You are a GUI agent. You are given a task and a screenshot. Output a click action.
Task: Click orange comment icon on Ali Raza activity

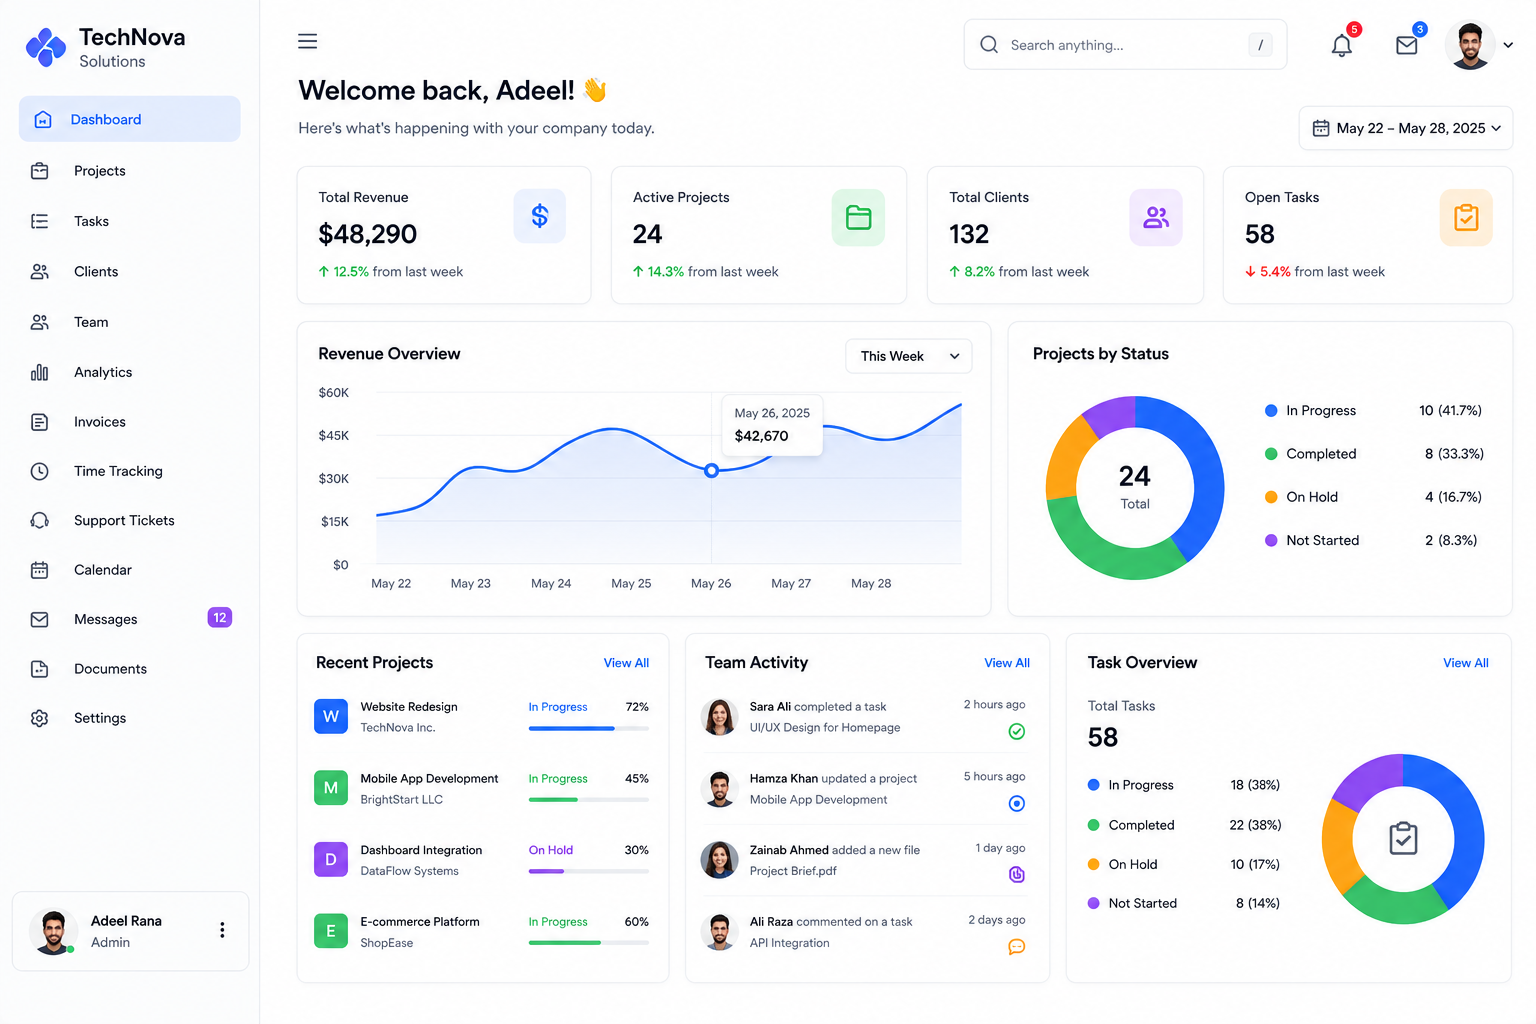[x=1017, y=947]
